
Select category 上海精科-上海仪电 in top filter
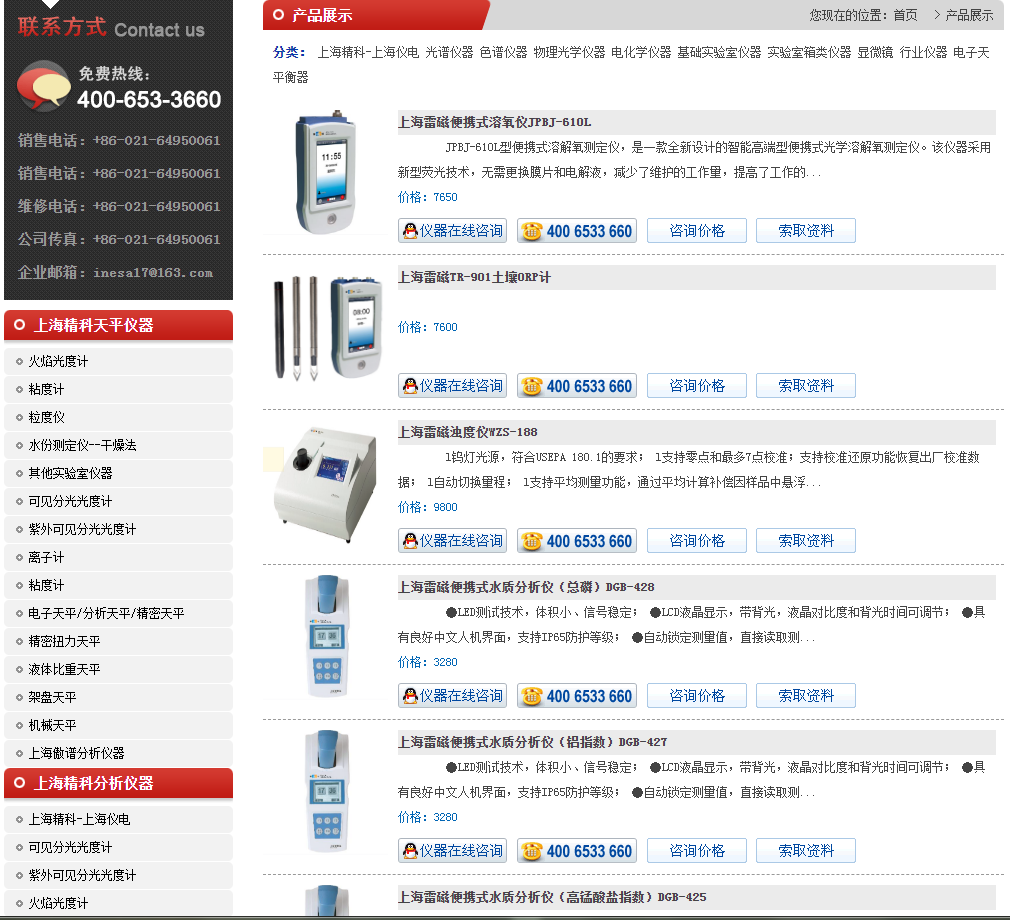pos(368,52)
